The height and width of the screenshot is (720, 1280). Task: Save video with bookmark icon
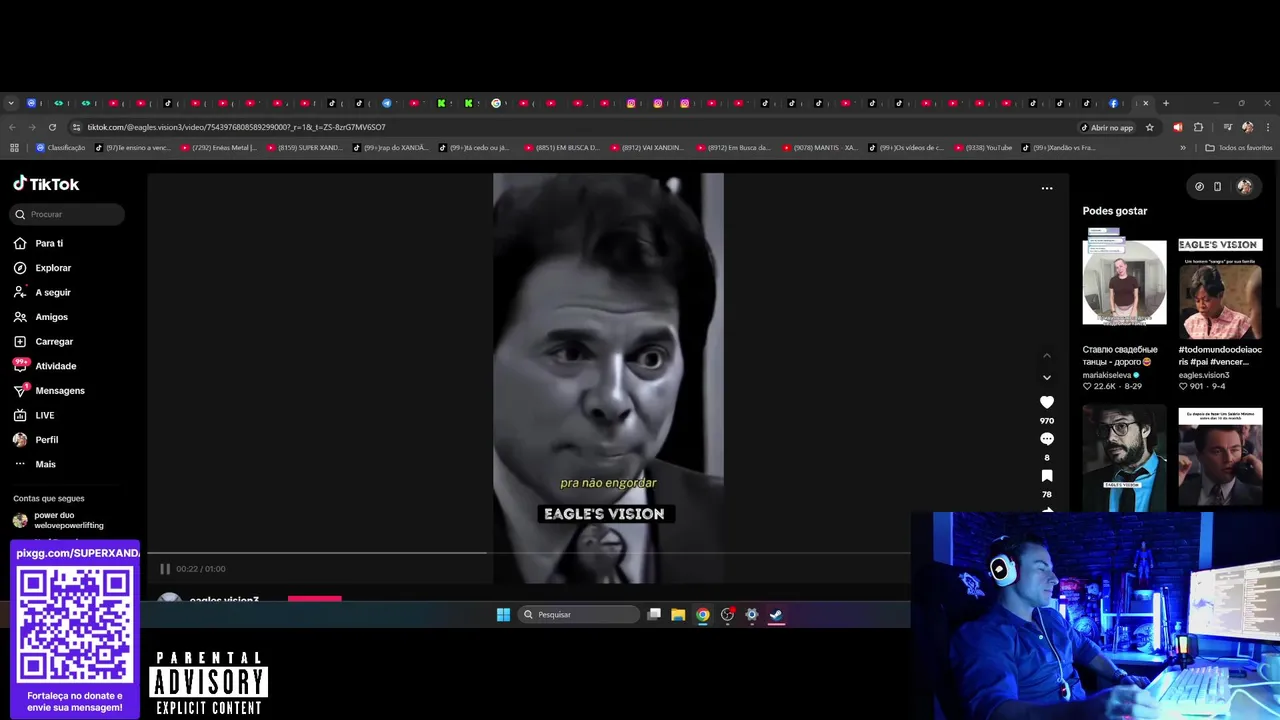tap(1047, 476)
